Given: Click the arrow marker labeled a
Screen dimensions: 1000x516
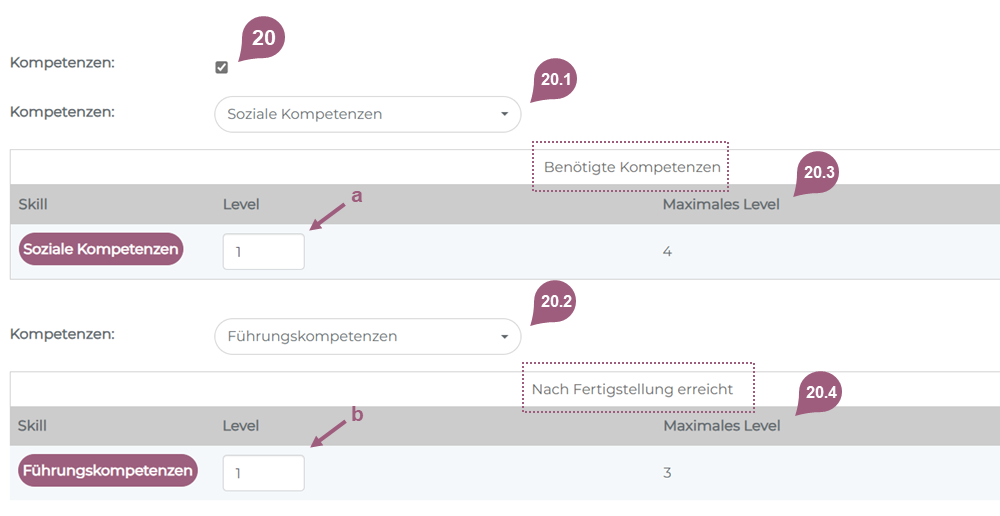Looking at the screenshot, I should [x=356, y=196].
